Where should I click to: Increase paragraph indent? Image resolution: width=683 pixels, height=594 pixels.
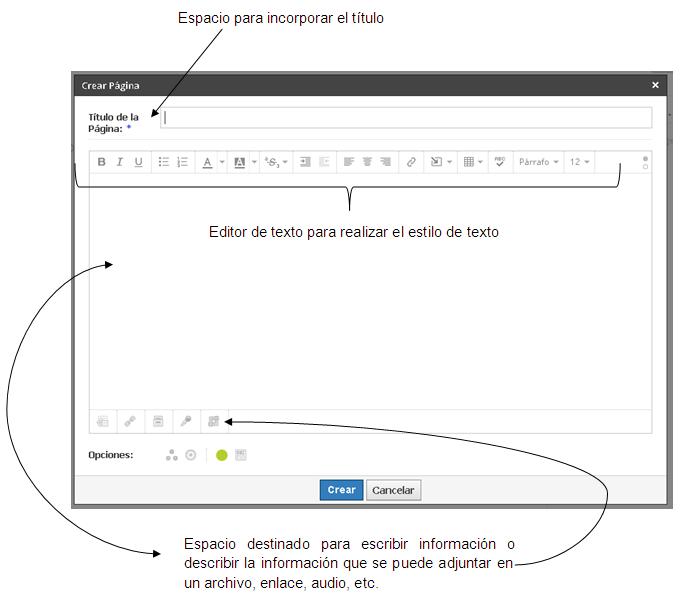(305, 162)
